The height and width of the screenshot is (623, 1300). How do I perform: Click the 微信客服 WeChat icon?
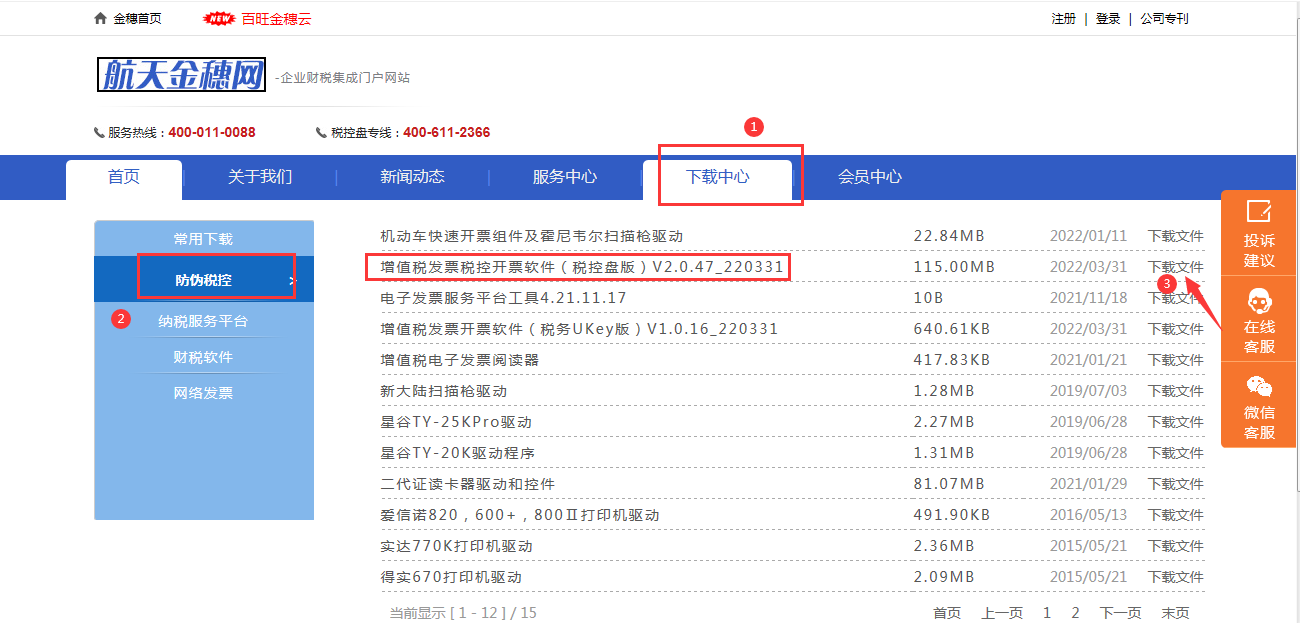[1259, 387]
